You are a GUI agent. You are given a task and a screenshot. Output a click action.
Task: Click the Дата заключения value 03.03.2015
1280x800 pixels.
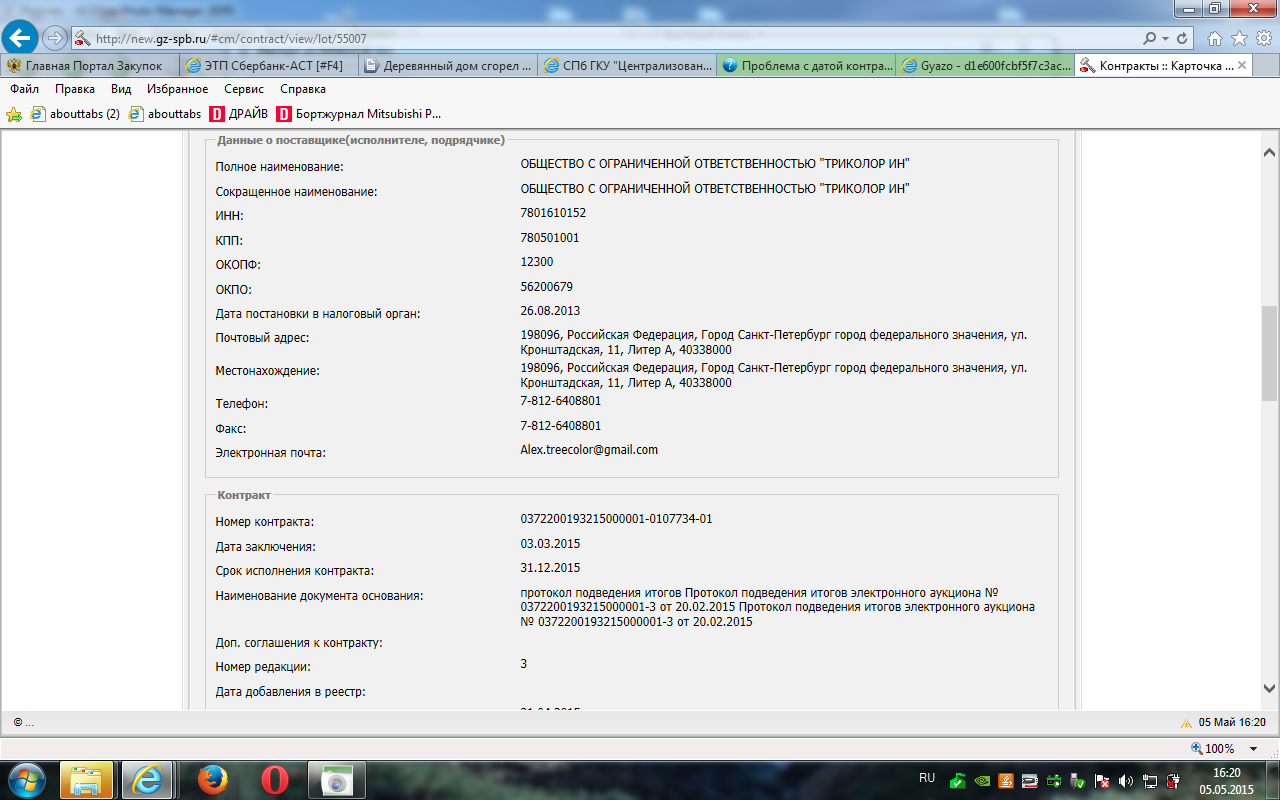550,544
